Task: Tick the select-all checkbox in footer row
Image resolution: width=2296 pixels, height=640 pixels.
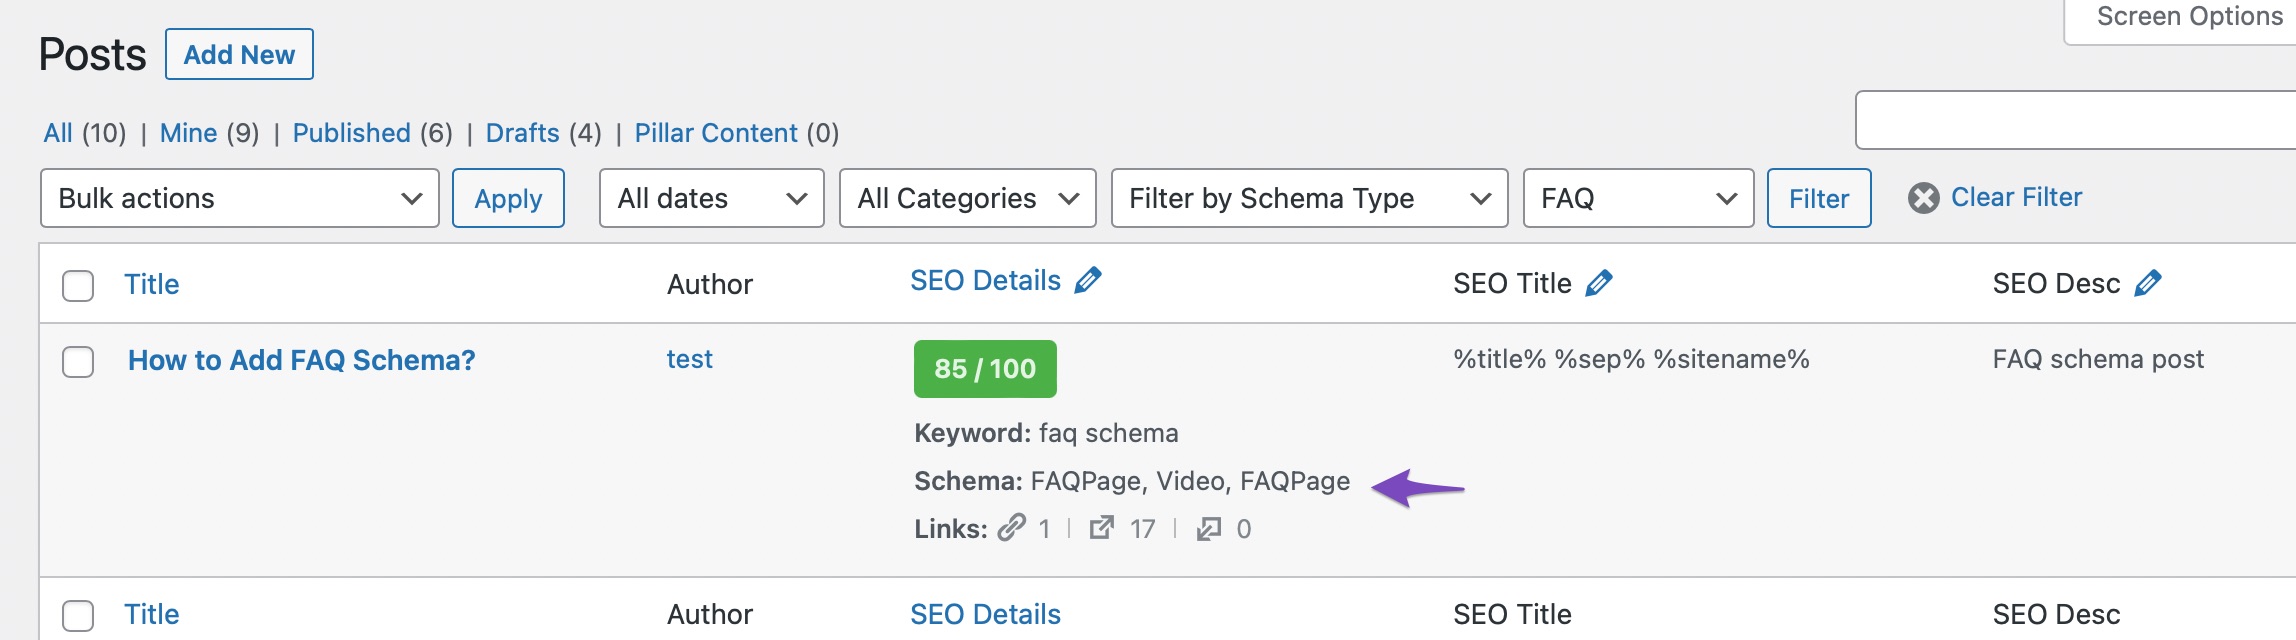Action: [x=78, y=615]
